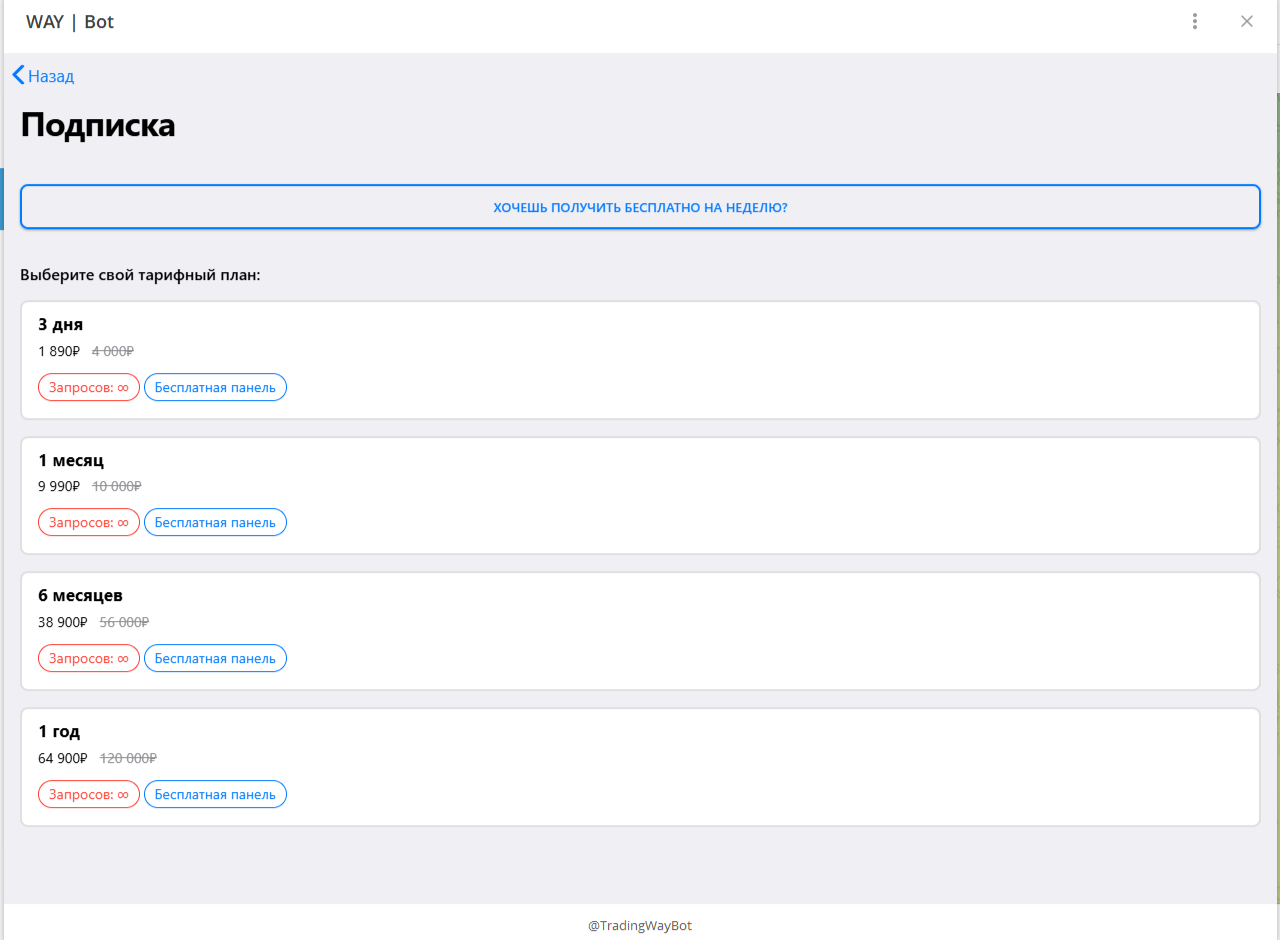
Task: Click the @TradingWayBot footer label
Action: coord(640,926)
